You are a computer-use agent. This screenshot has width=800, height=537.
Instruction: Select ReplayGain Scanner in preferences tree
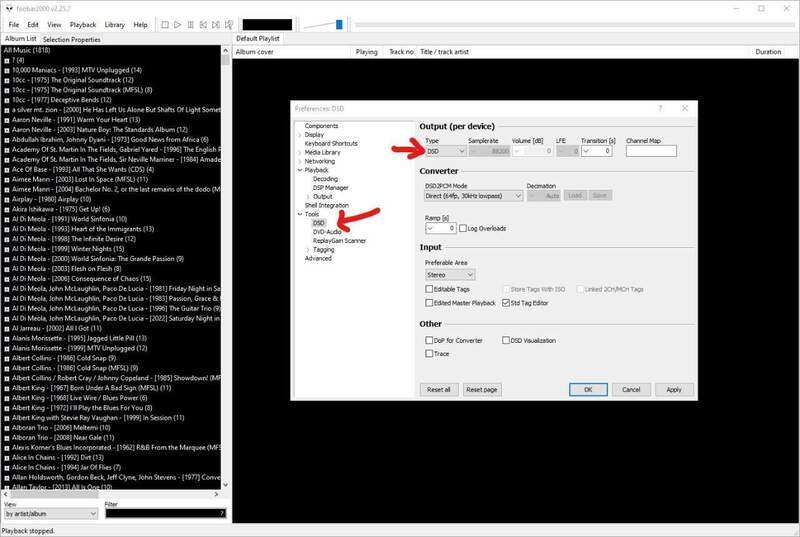click(339, 241)
